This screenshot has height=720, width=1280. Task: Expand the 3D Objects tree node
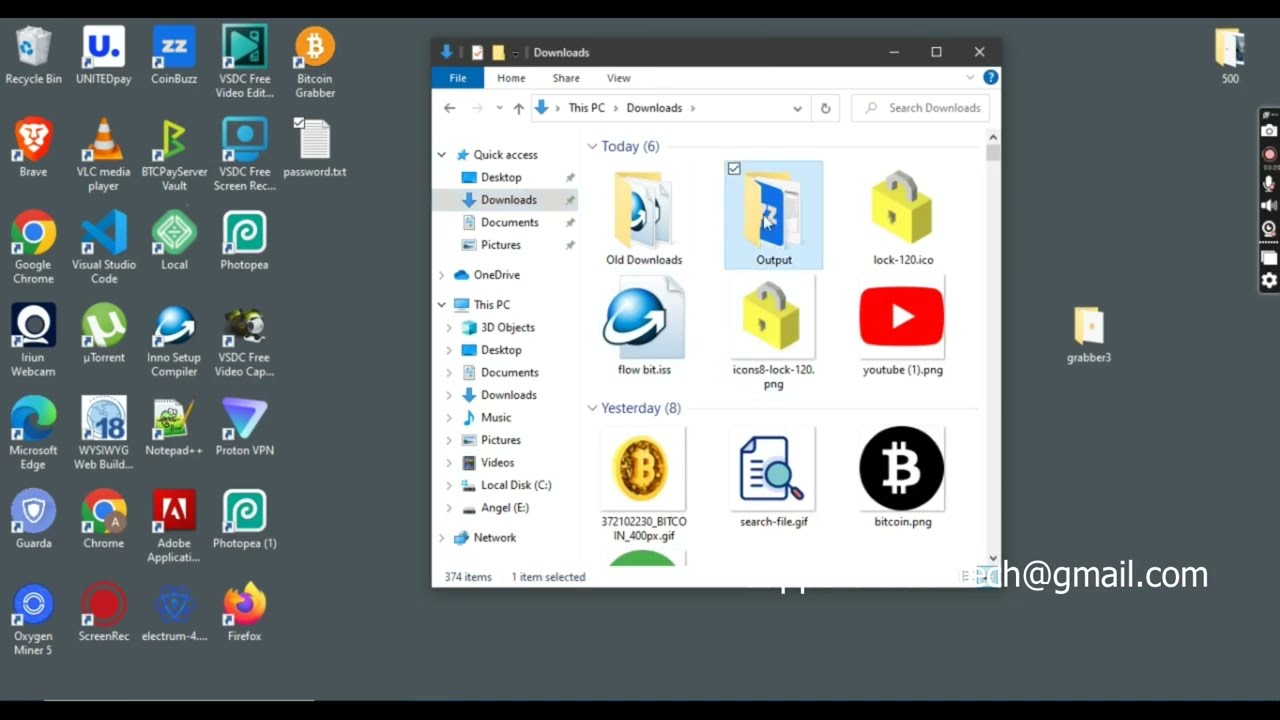[x=450, y=328]
